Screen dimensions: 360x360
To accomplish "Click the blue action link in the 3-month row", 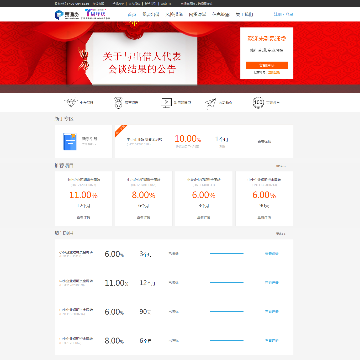I will coord(272,254).
